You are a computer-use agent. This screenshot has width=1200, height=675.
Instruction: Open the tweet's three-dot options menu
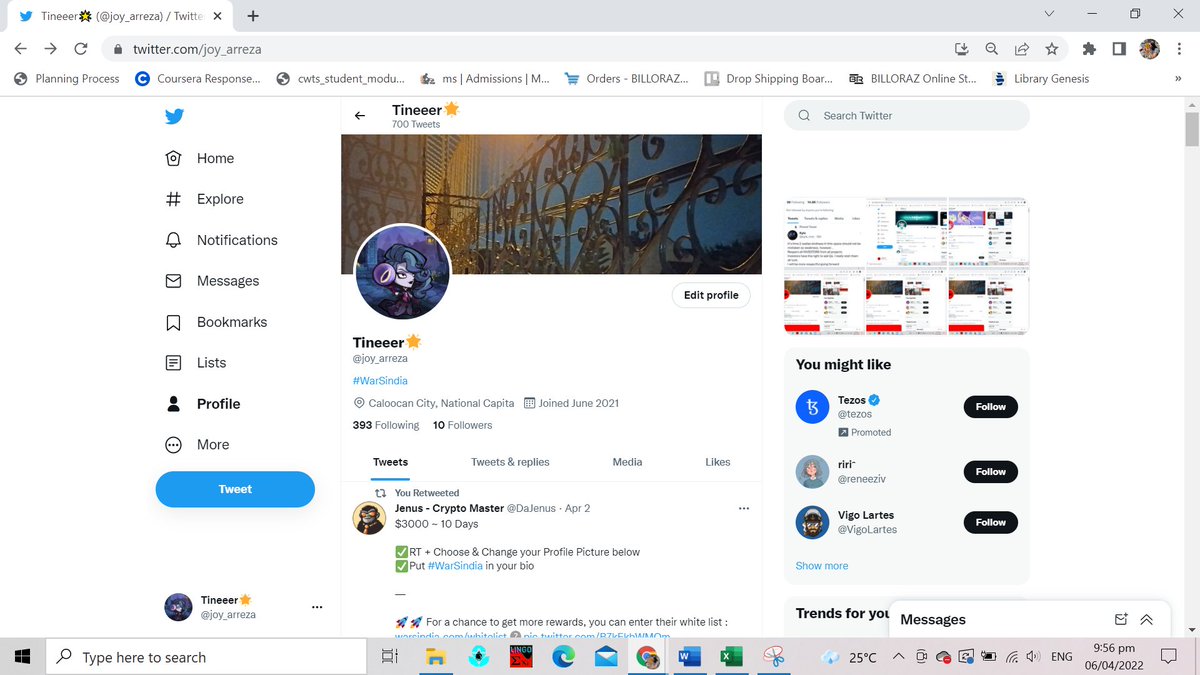(x=743, y=508)
